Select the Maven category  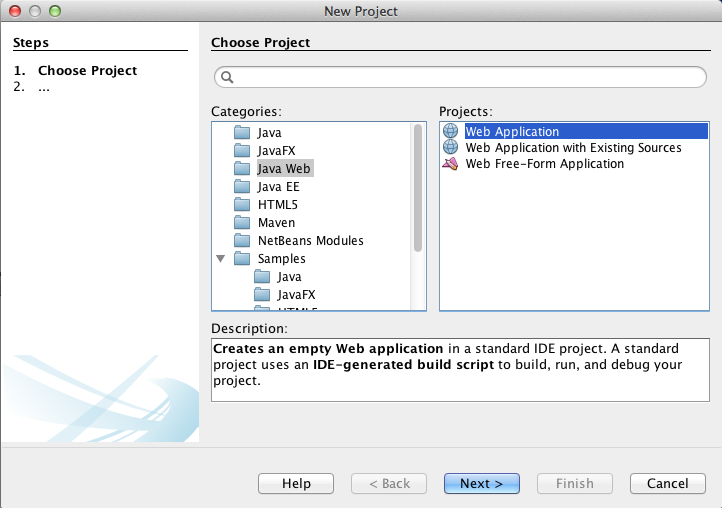[276, 222]
